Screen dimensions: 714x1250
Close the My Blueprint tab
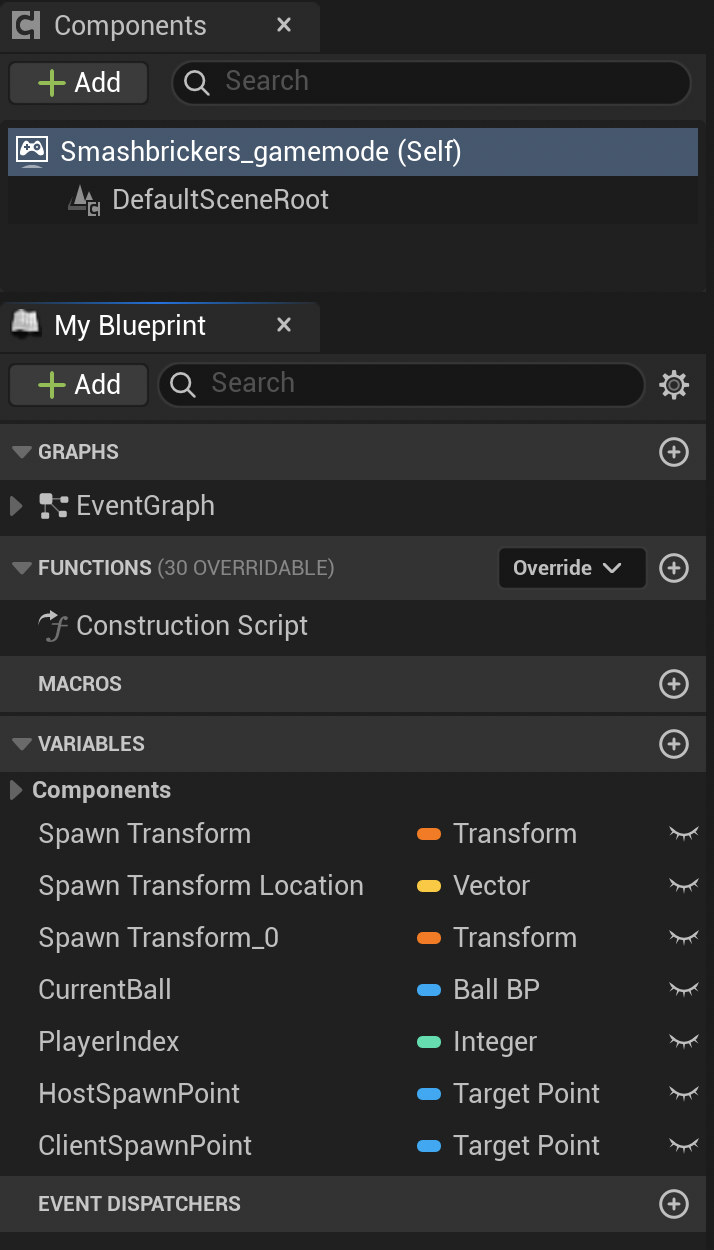(284, 325)
